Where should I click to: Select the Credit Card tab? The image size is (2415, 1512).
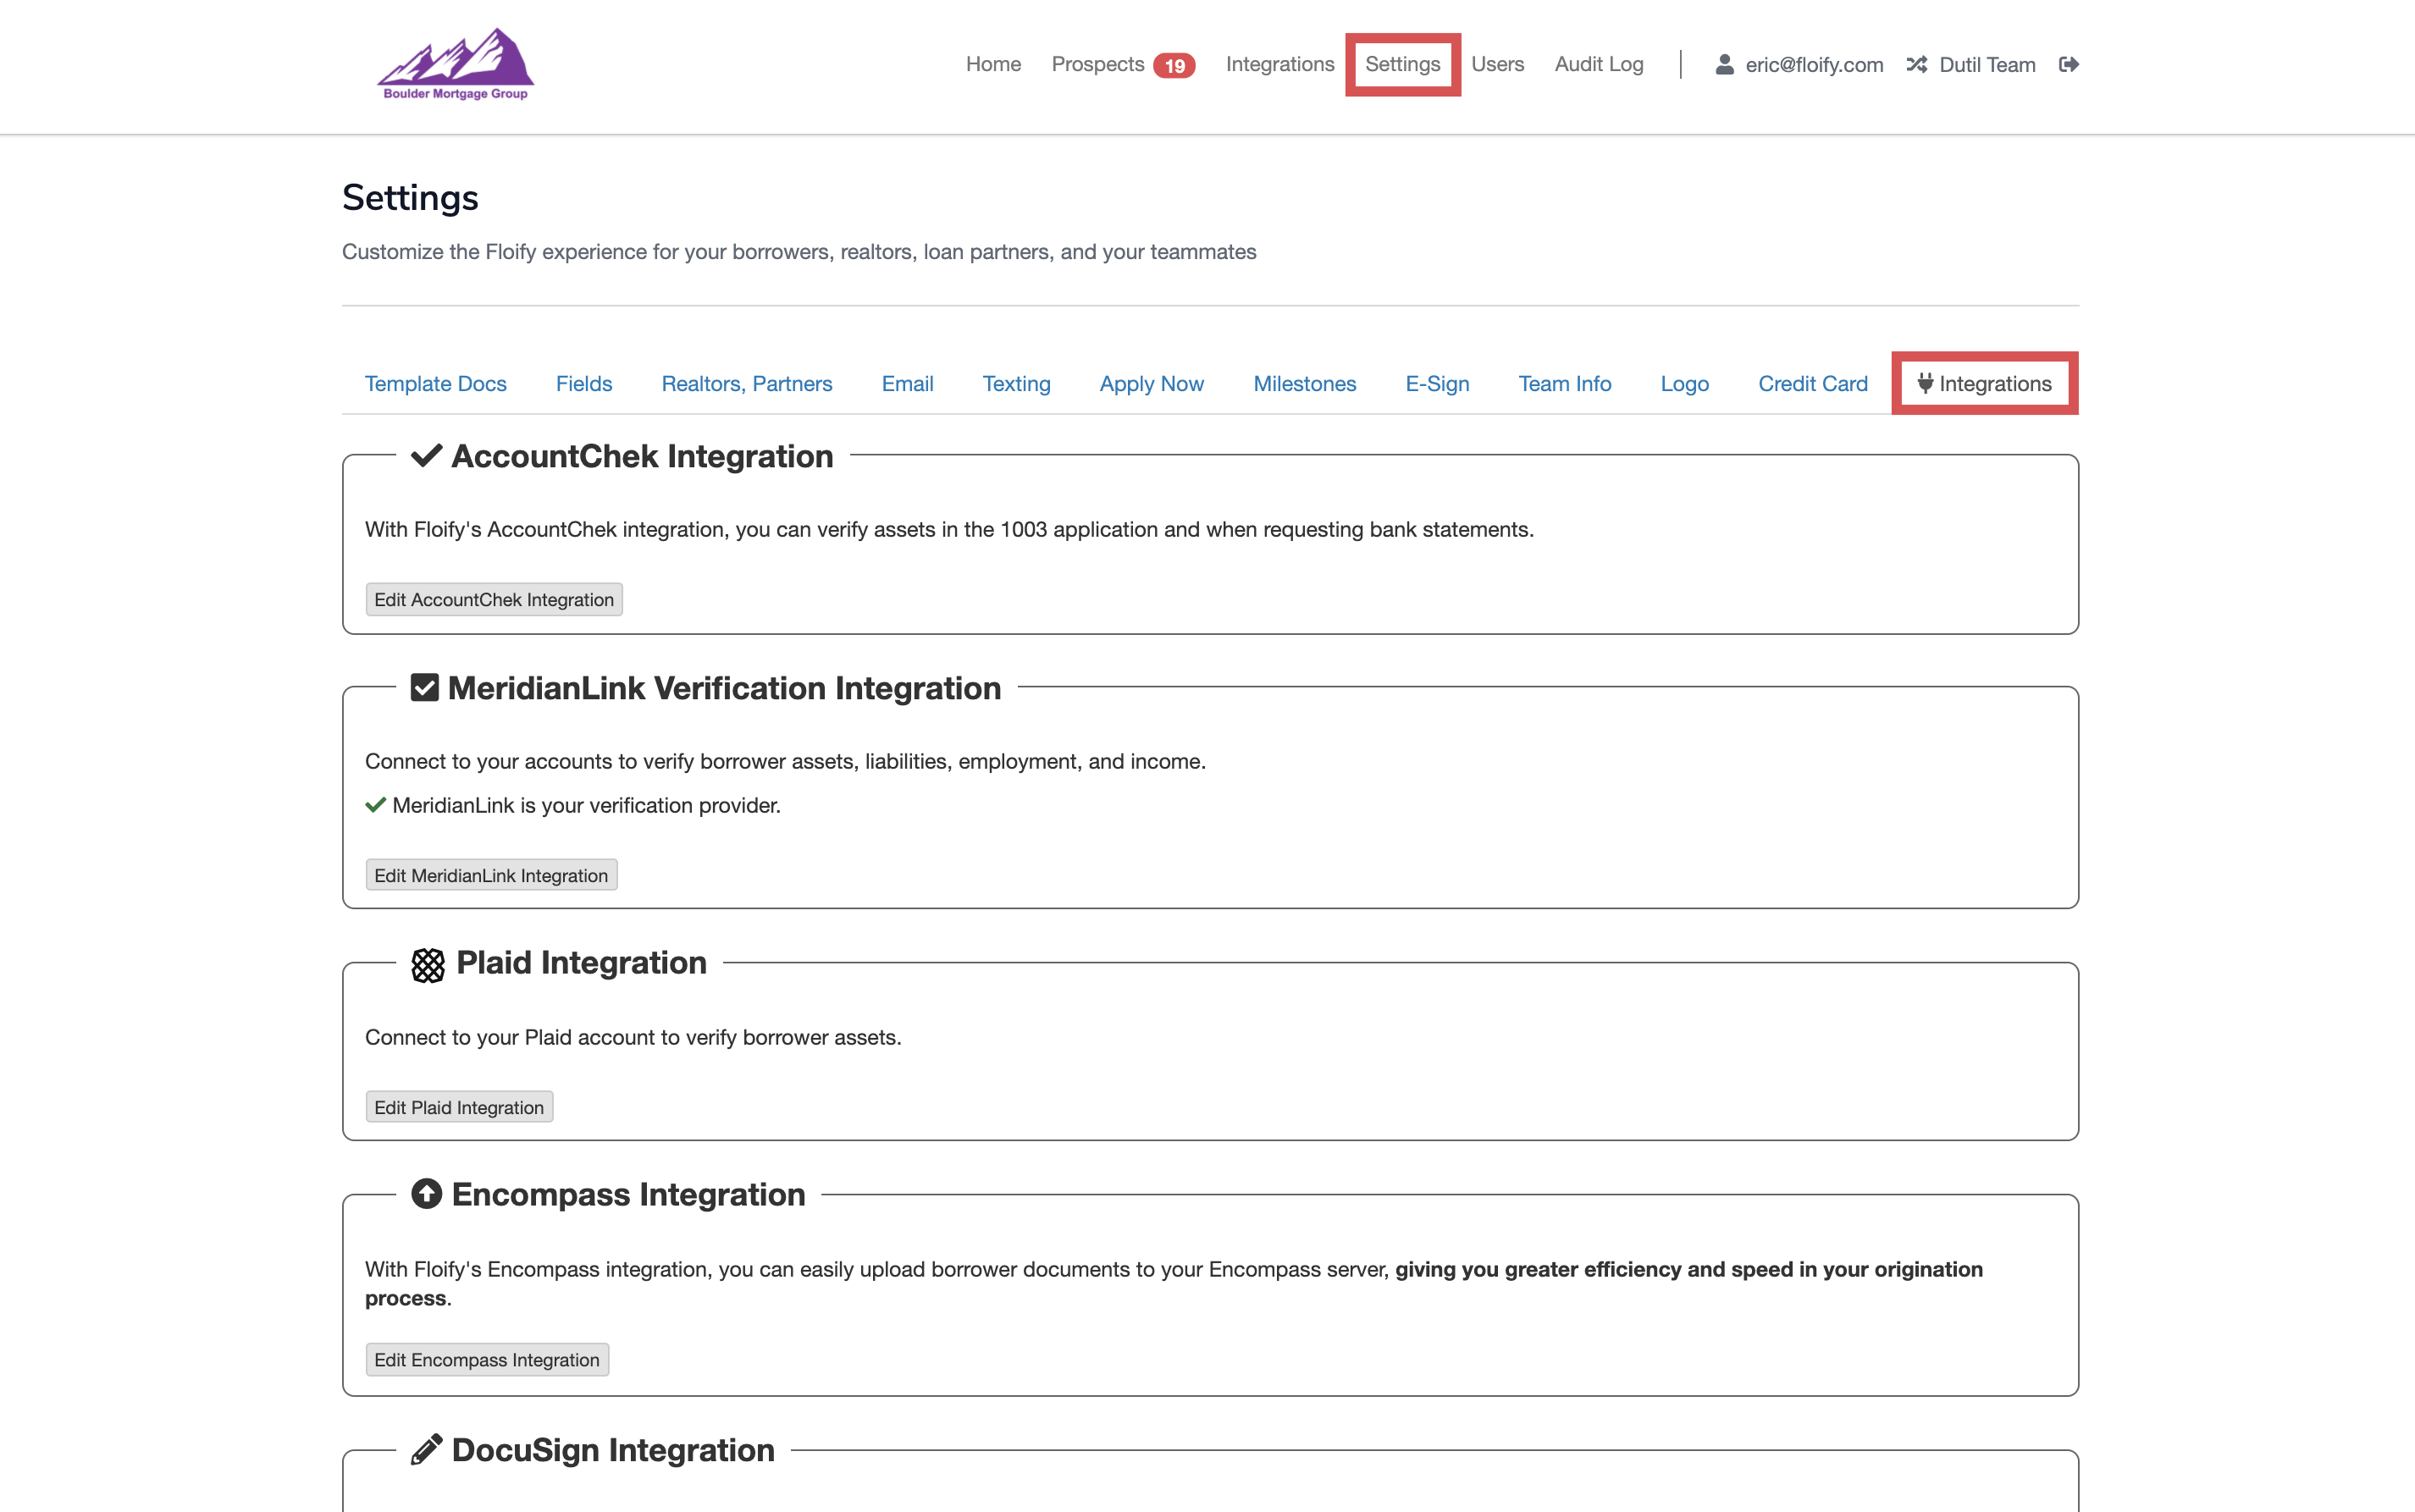[1812, 384]
